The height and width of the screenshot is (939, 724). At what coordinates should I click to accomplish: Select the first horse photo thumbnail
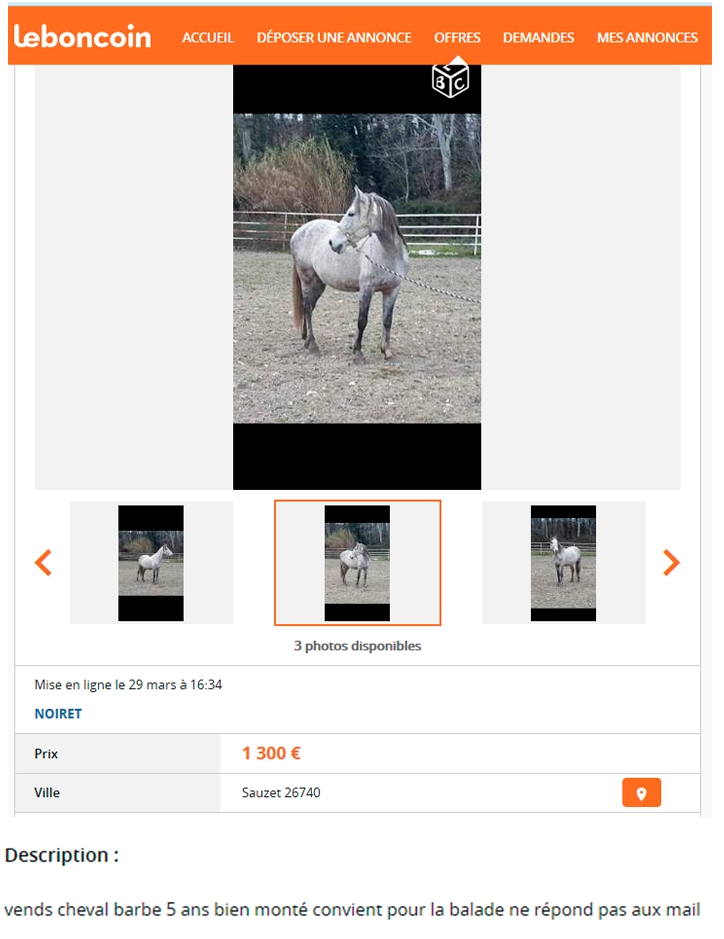(x=151, y=563)
